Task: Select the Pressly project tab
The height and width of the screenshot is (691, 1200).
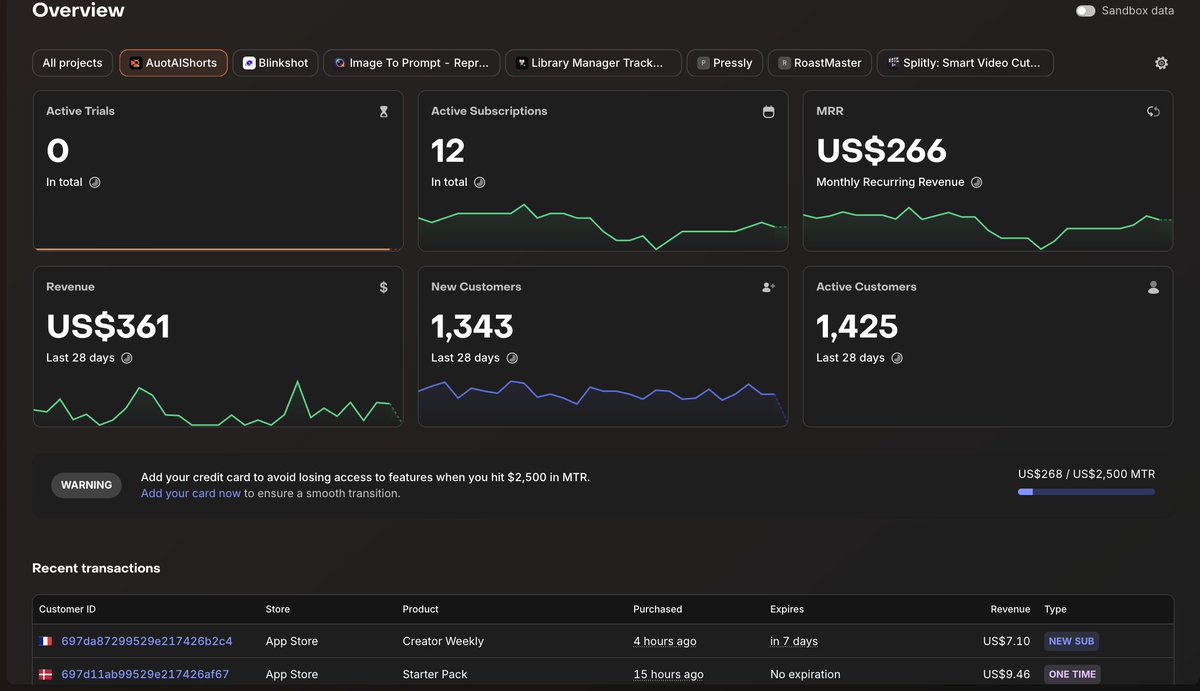Action: point(725,63)
